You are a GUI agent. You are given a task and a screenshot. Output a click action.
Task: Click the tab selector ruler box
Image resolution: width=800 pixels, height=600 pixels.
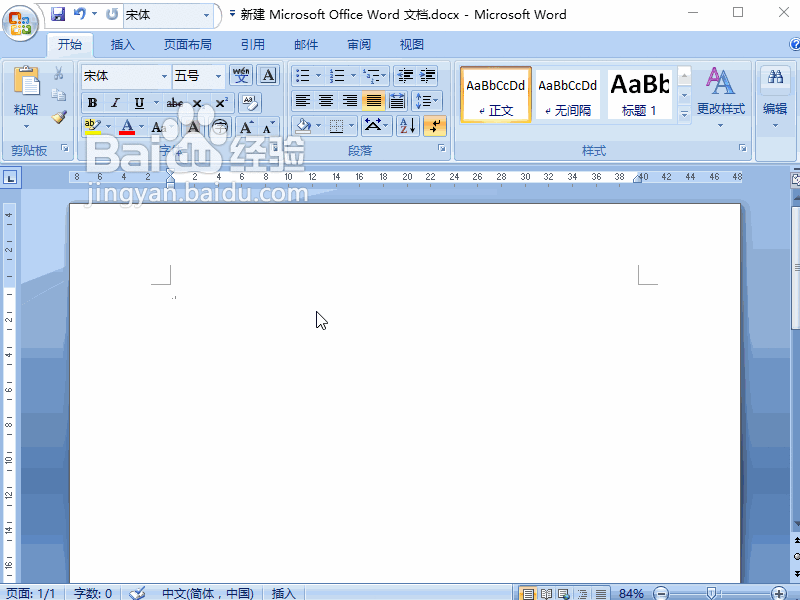(x=10, y=178)
